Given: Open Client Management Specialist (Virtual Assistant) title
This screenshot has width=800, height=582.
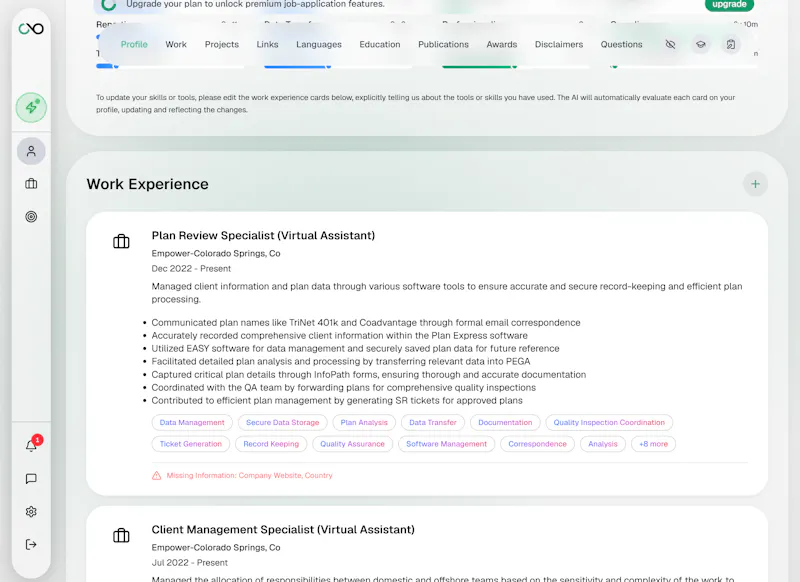Looking at the screenshot, I should tap(283, 529).
